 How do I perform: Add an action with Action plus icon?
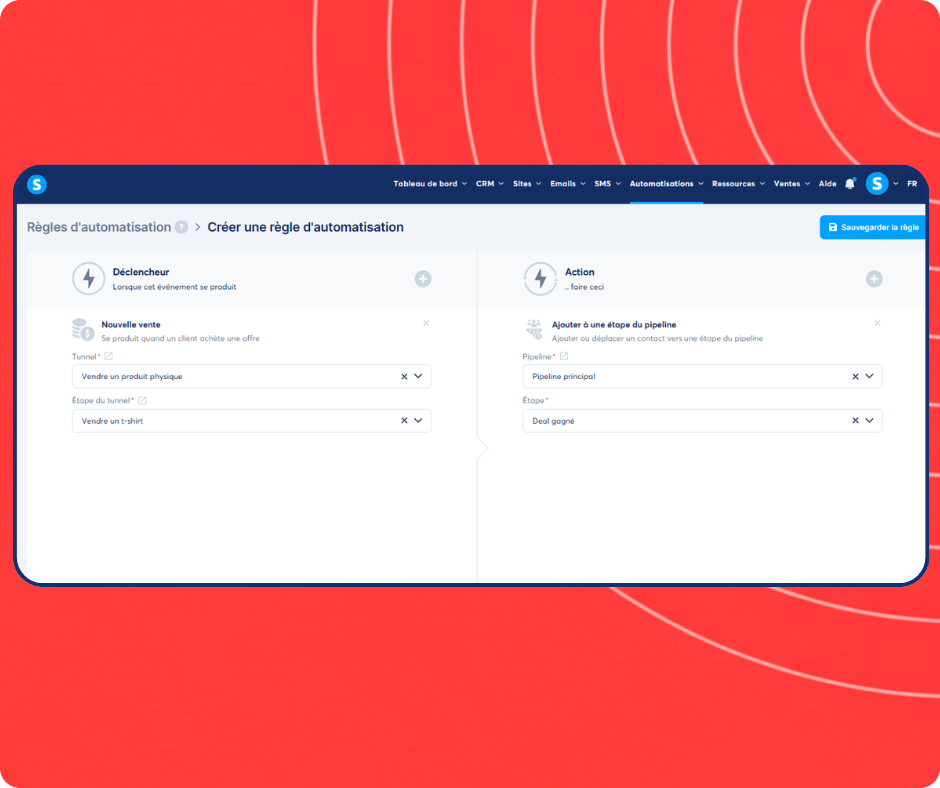[874, 279]
